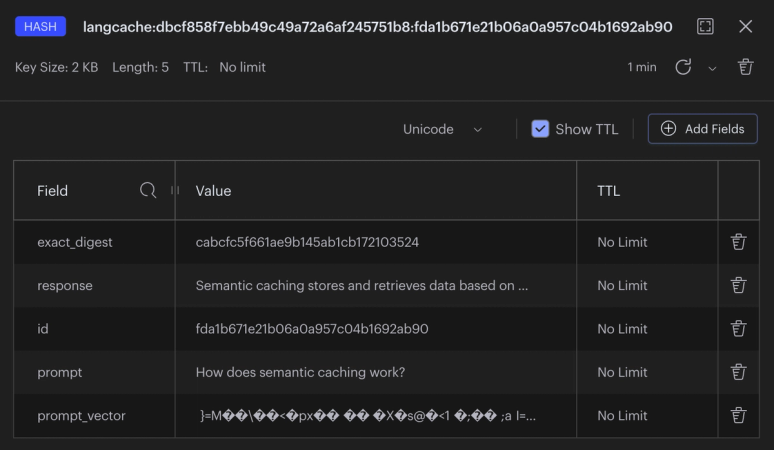
Task: Close the key details panel
Action: [745, 26]
